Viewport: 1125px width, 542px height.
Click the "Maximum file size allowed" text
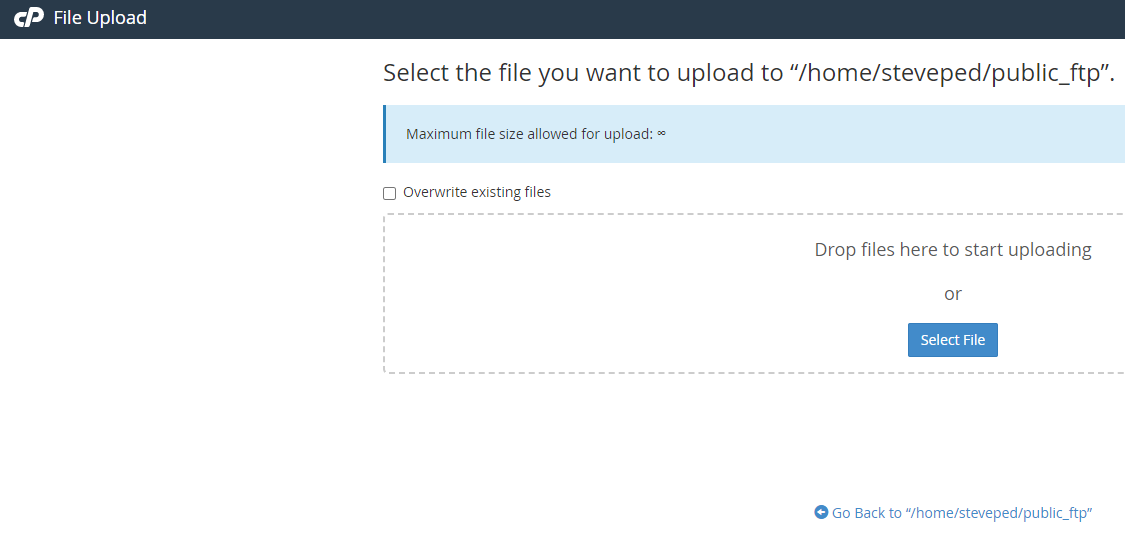click(529, 134)
